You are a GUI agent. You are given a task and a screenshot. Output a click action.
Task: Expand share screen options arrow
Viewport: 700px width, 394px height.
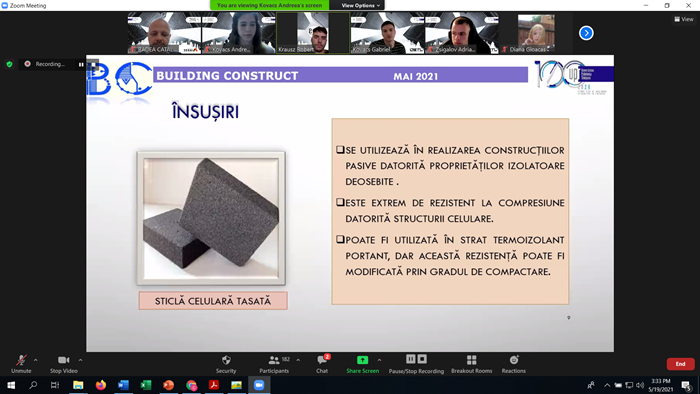(x=379, y=360)
